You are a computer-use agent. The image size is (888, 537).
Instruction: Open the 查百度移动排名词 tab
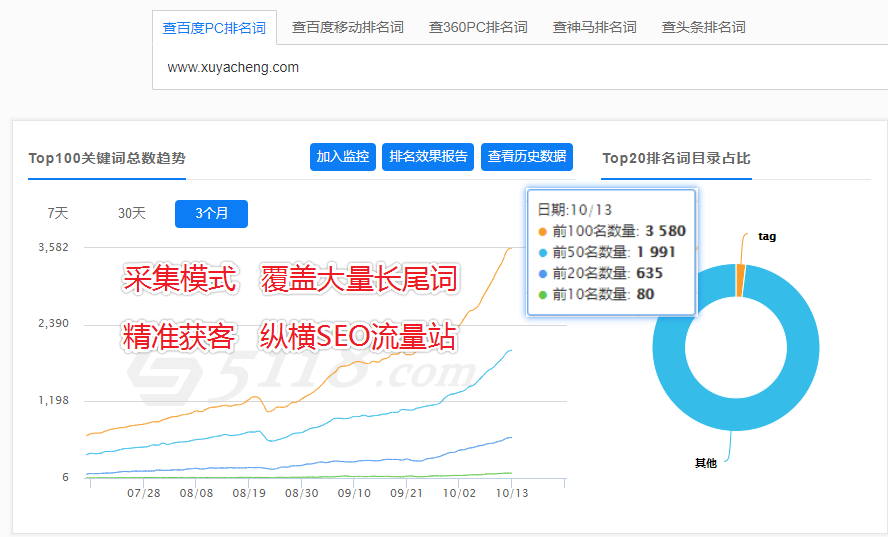coord(348,27)
